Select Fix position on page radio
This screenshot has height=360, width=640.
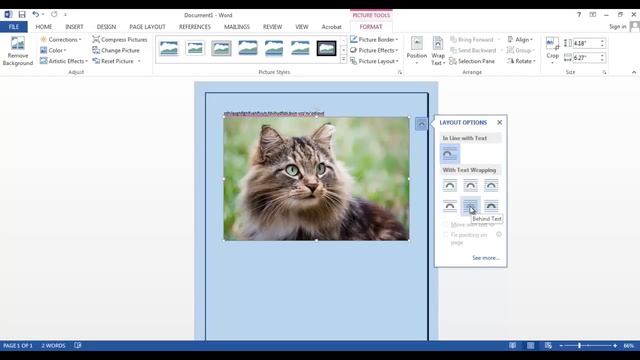click(x=446, y=235)
